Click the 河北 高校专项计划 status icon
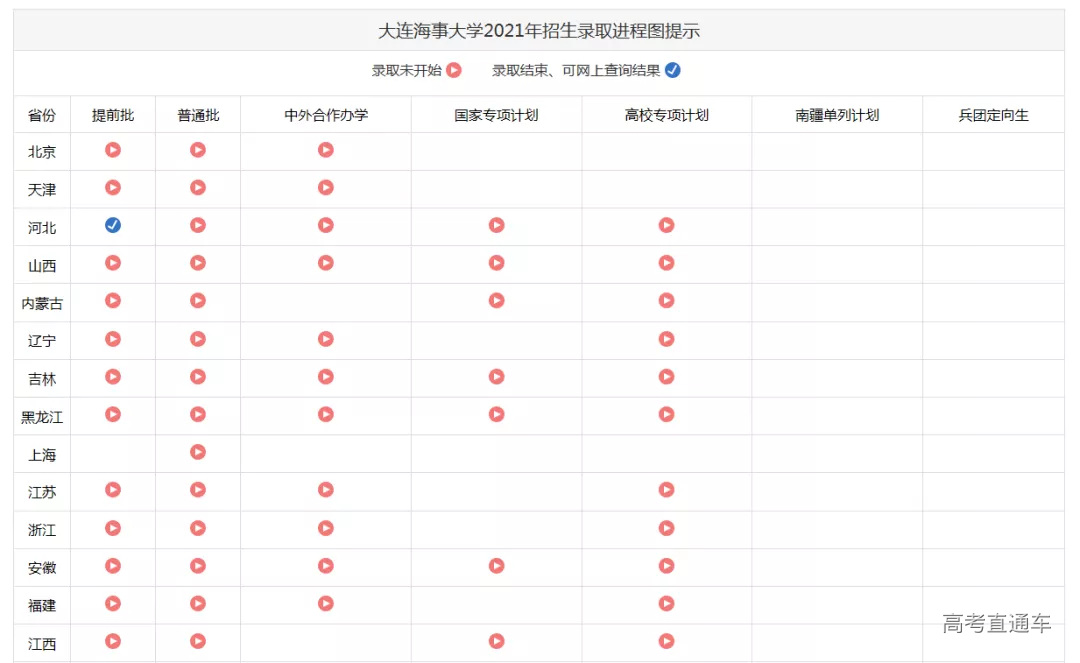Image resolution: width=1080 pixels, height=663 pixels. 666,225
